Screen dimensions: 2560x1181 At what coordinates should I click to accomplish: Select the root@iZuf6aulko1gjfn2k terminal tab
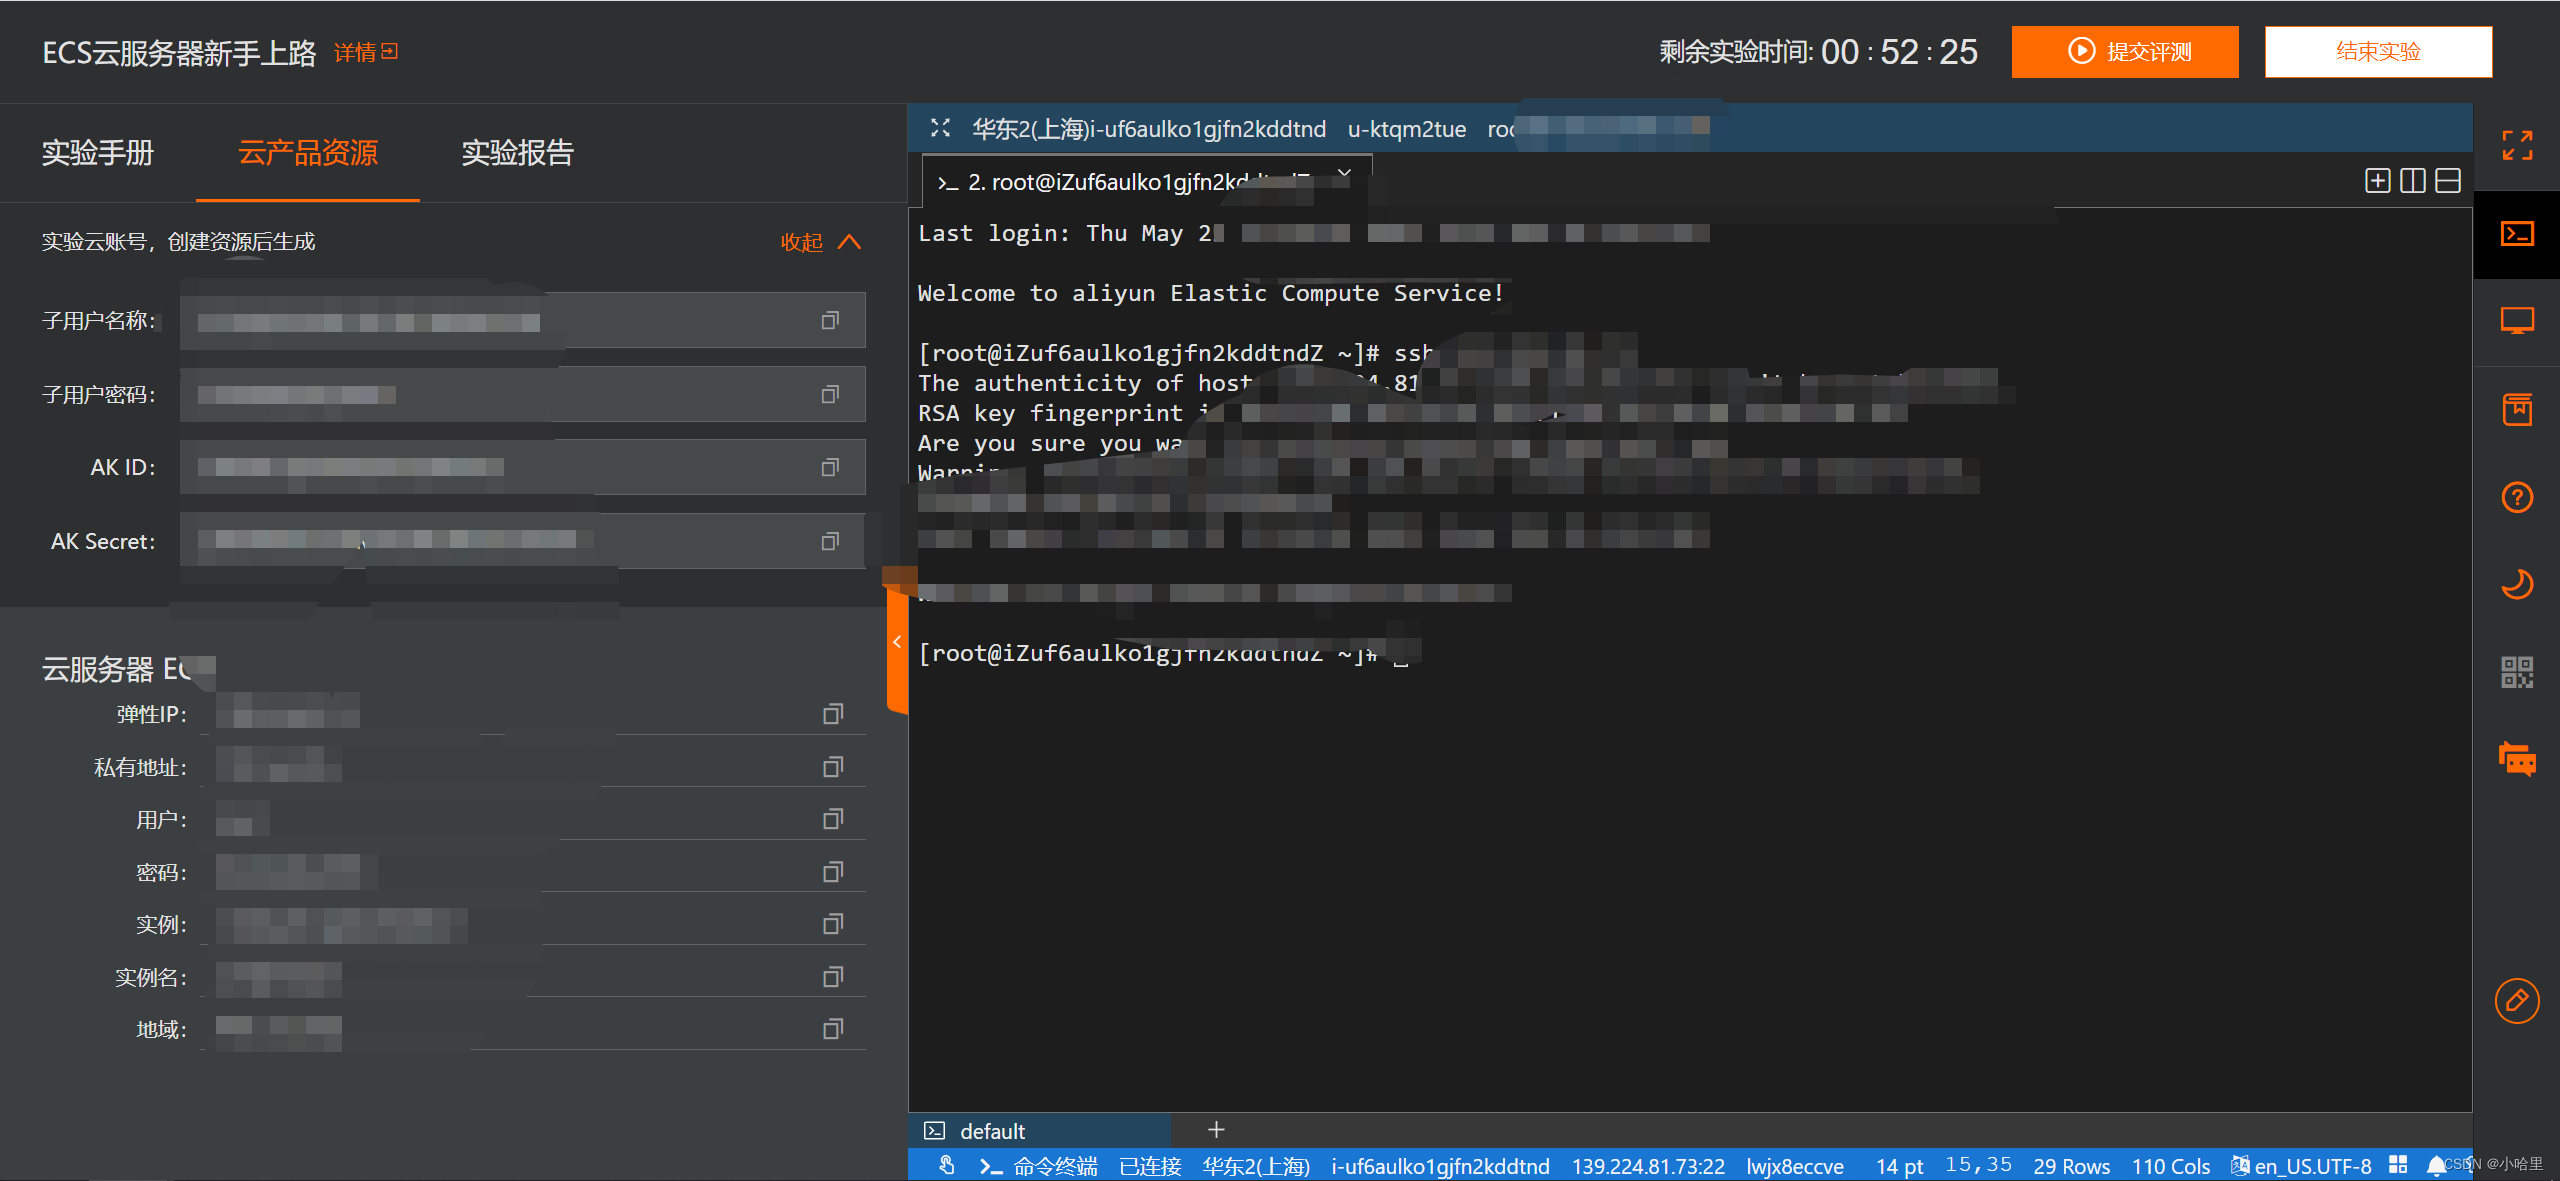[1146, 182]
